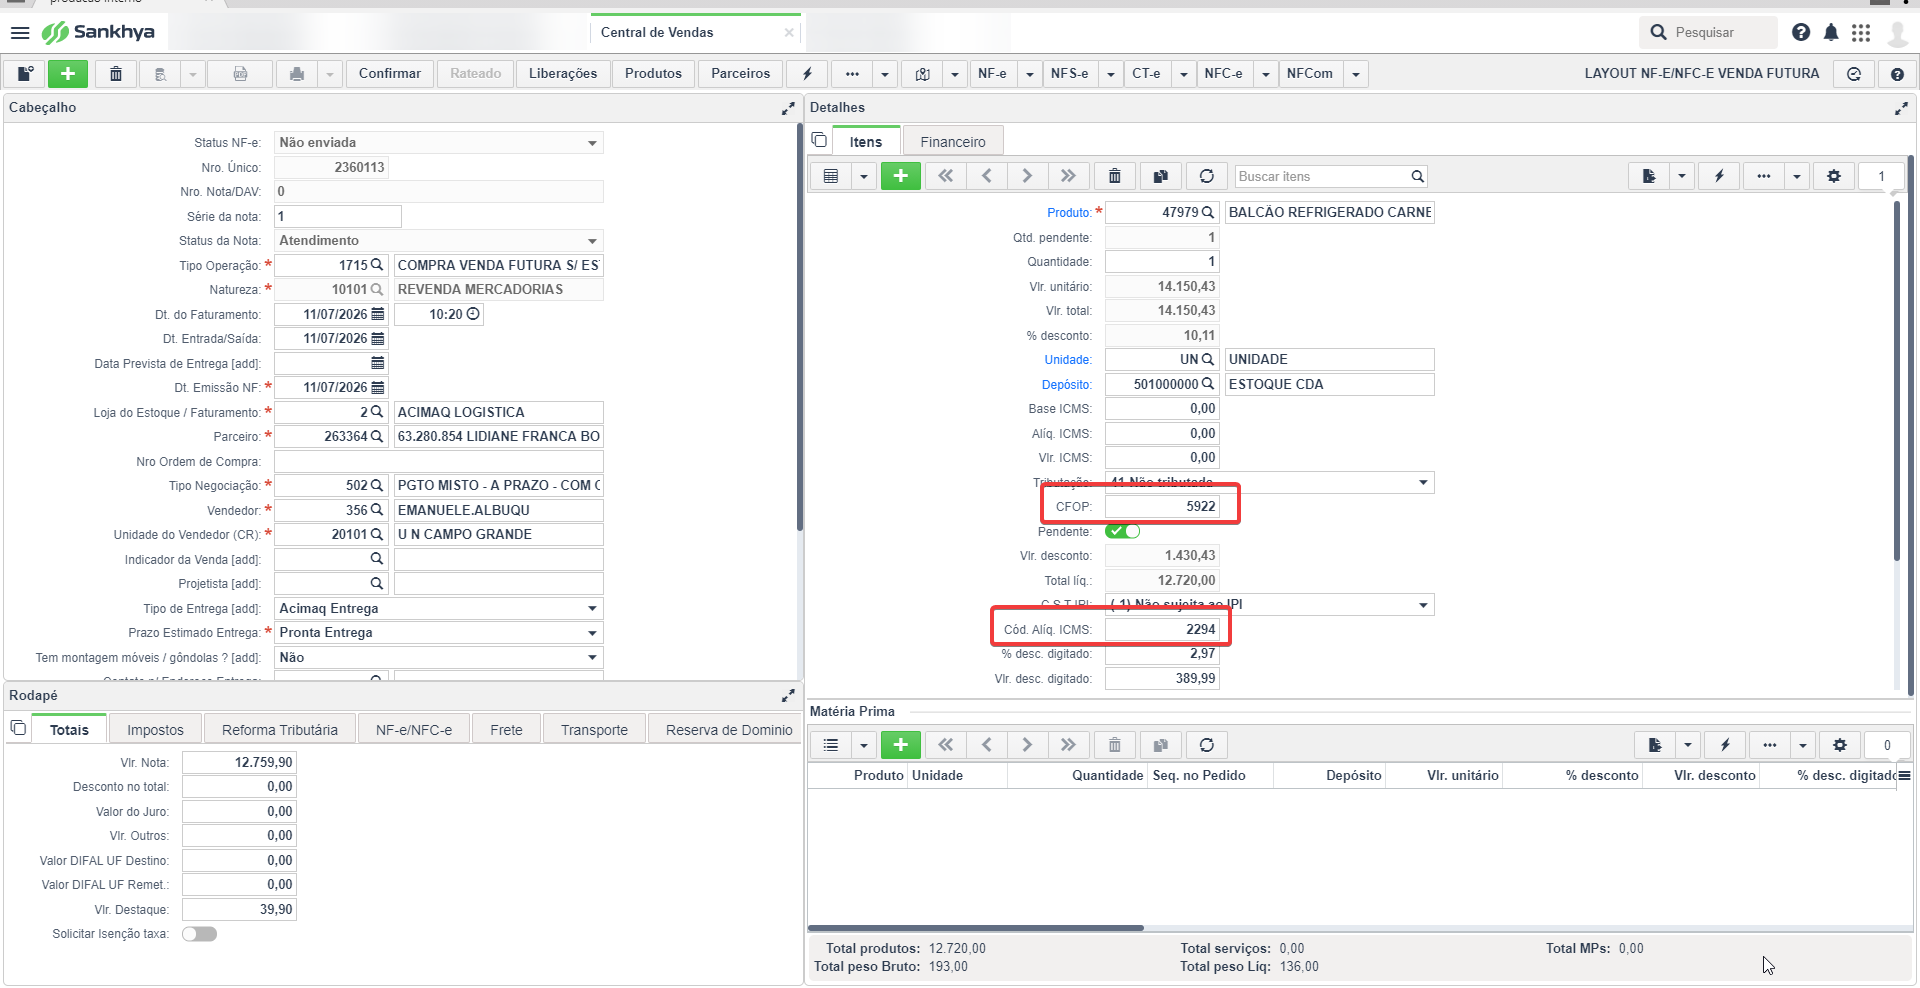Open the help question mark icon in header

[x=1801, y=33]
